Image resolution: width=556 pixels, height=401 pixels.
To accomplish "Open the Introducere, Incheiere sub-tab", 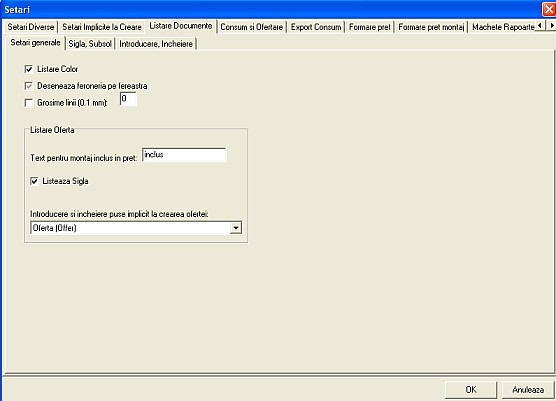I will point(156,44).
